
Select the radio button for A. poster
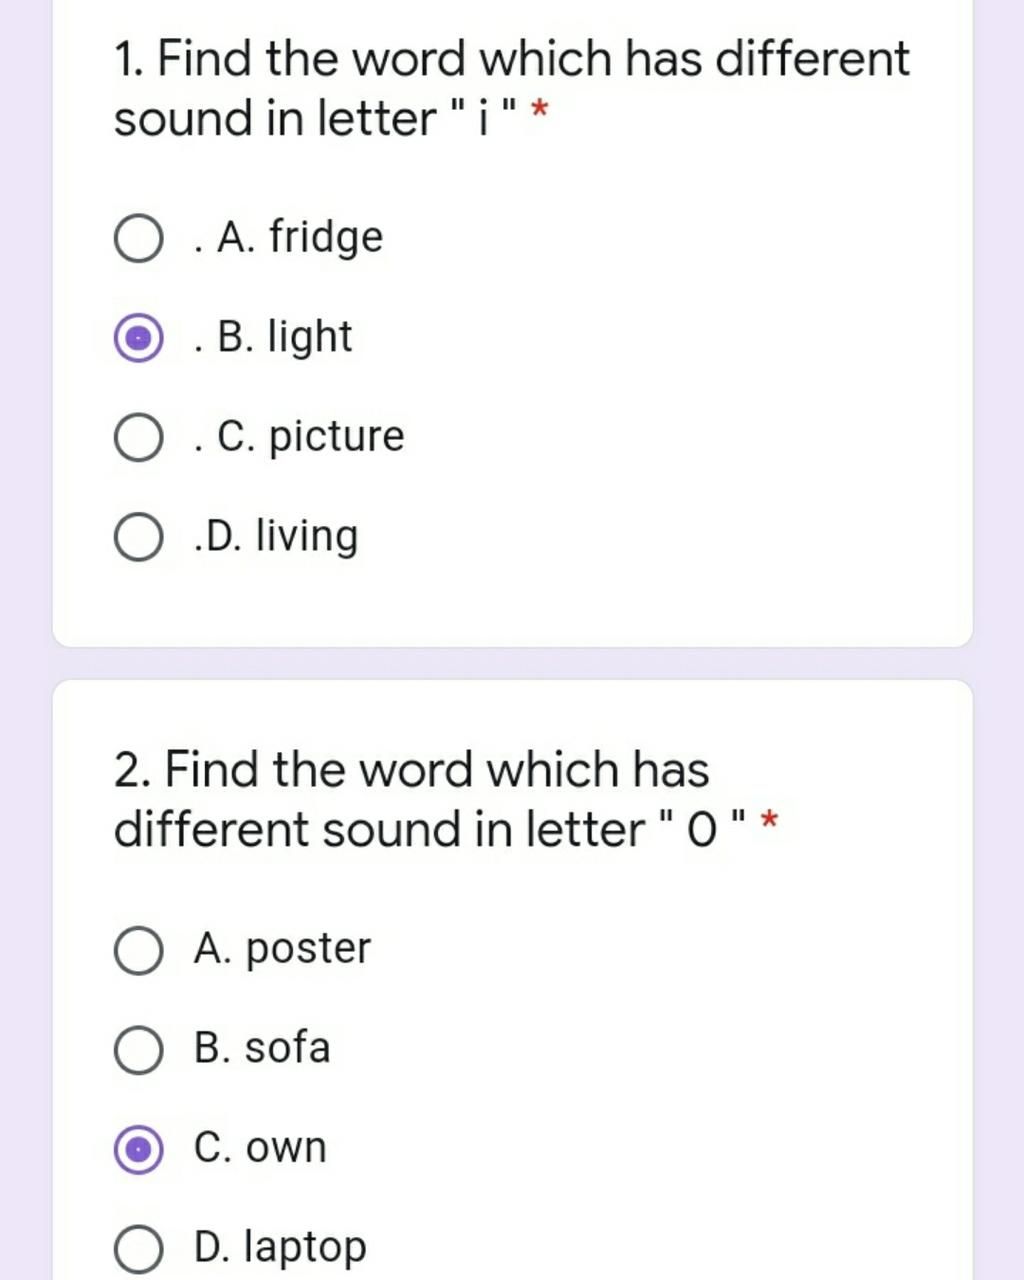click(137, 950)
